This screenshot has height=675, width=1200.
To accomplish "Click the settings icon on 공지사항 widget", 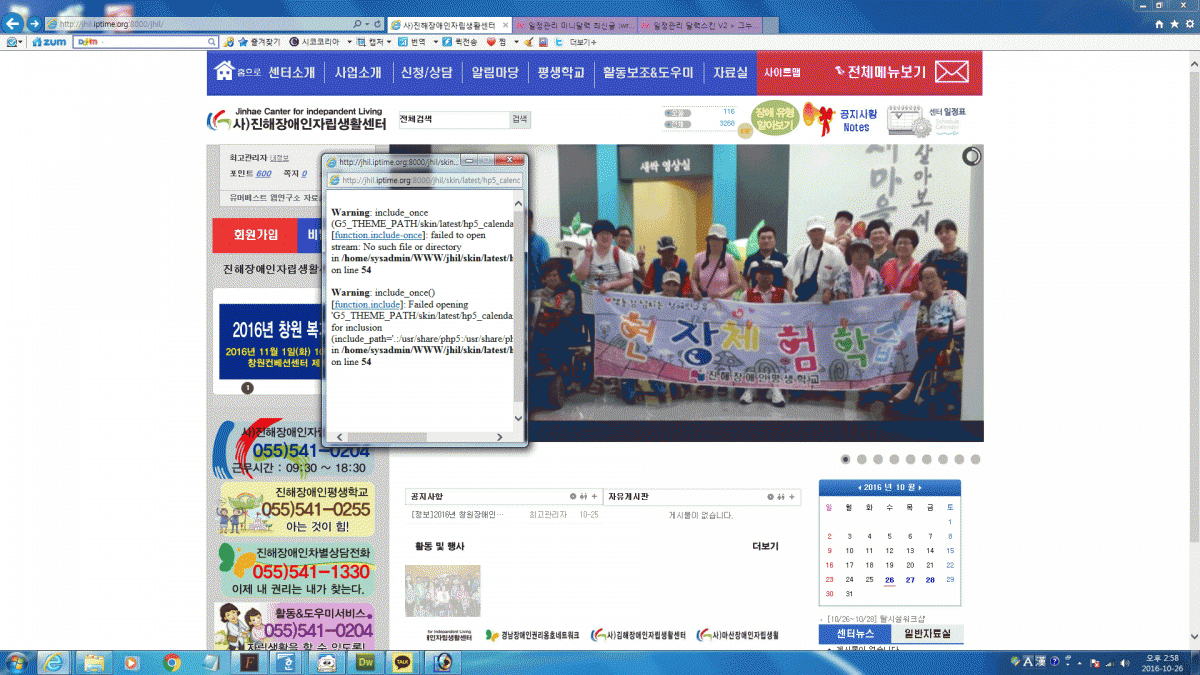I will click(573, 496).
